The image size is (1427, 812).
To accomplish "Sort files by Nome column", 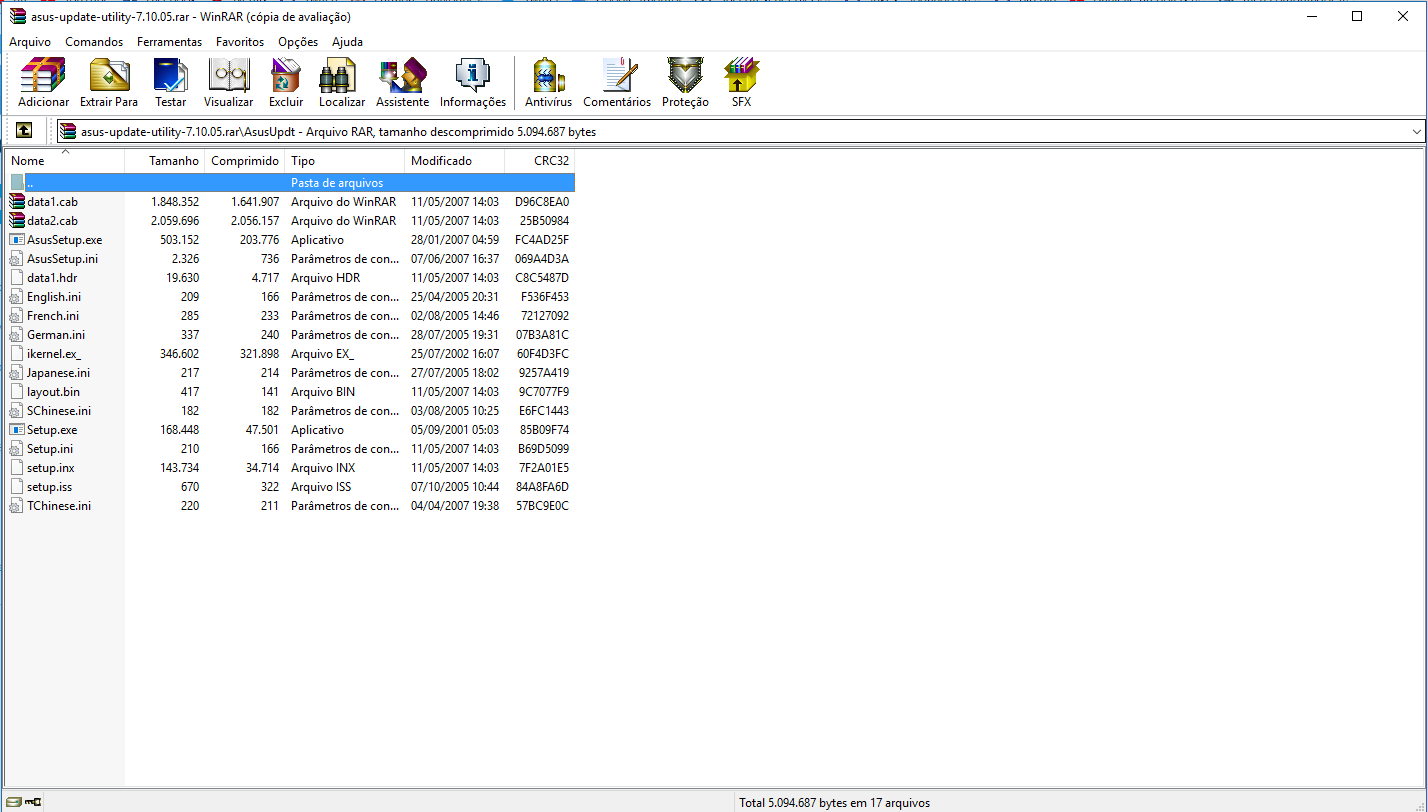I will [65, 161].
